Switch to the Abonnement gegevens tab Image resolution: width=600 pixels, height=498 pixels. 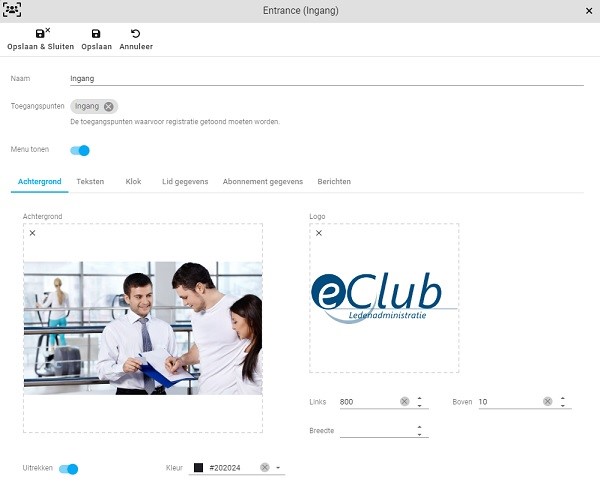pyautogui.click(x=263, y=181)
